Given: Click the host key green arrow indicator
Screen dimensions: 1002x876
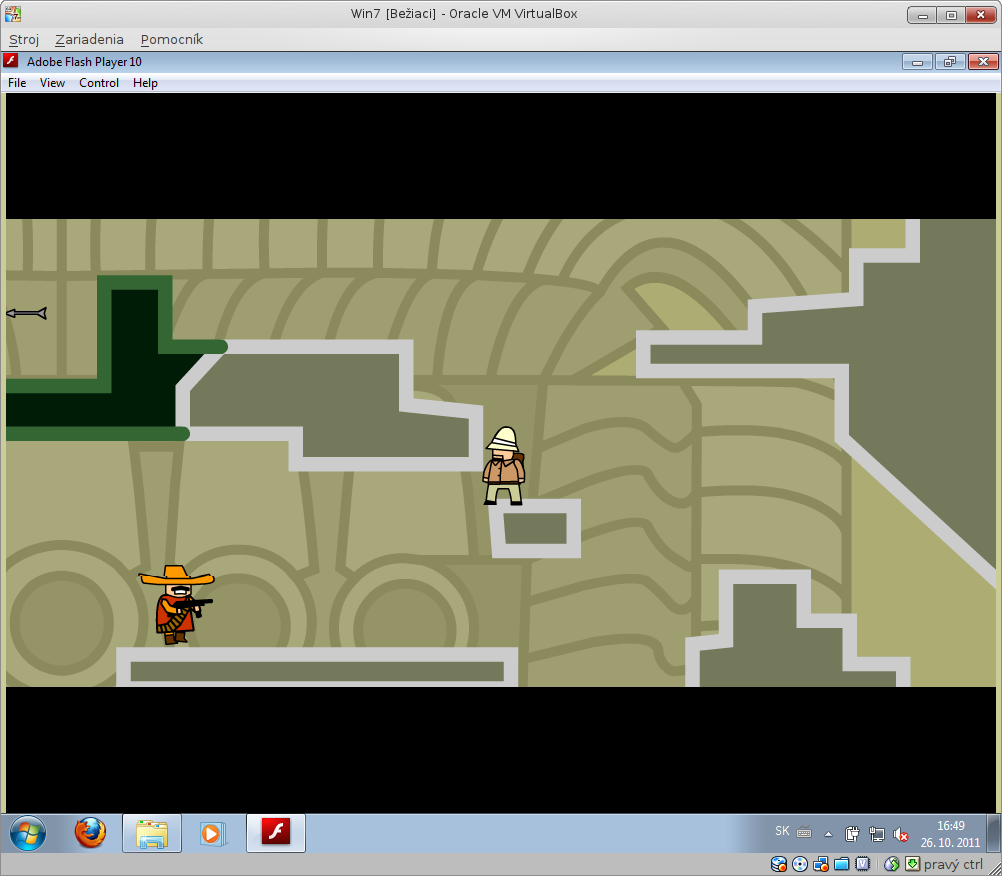Looking at the screenshot, I should pyautogui.click(x=913, y=864).
